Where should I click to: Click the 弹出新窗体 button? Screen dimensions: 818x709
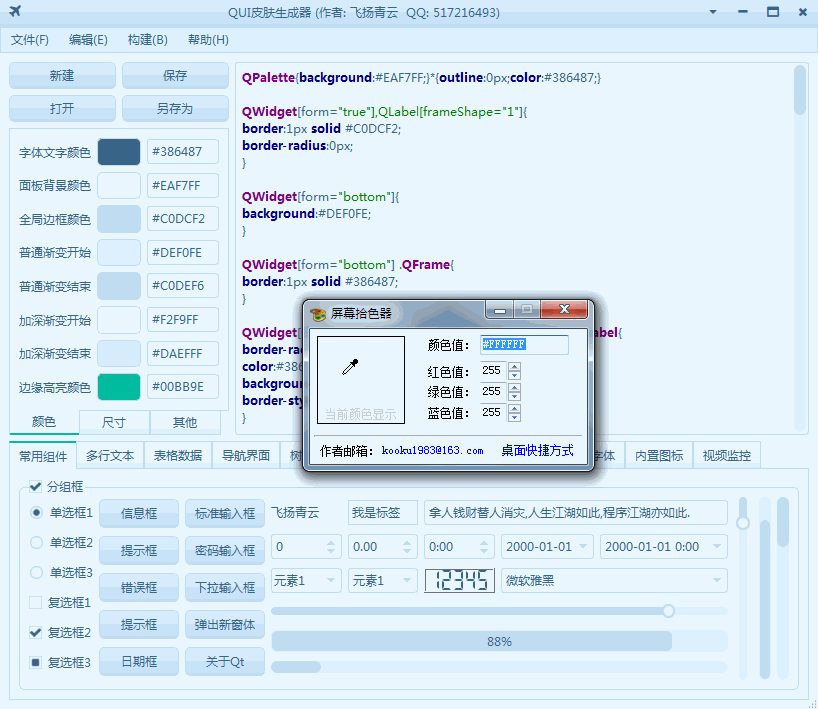(225, 624)
